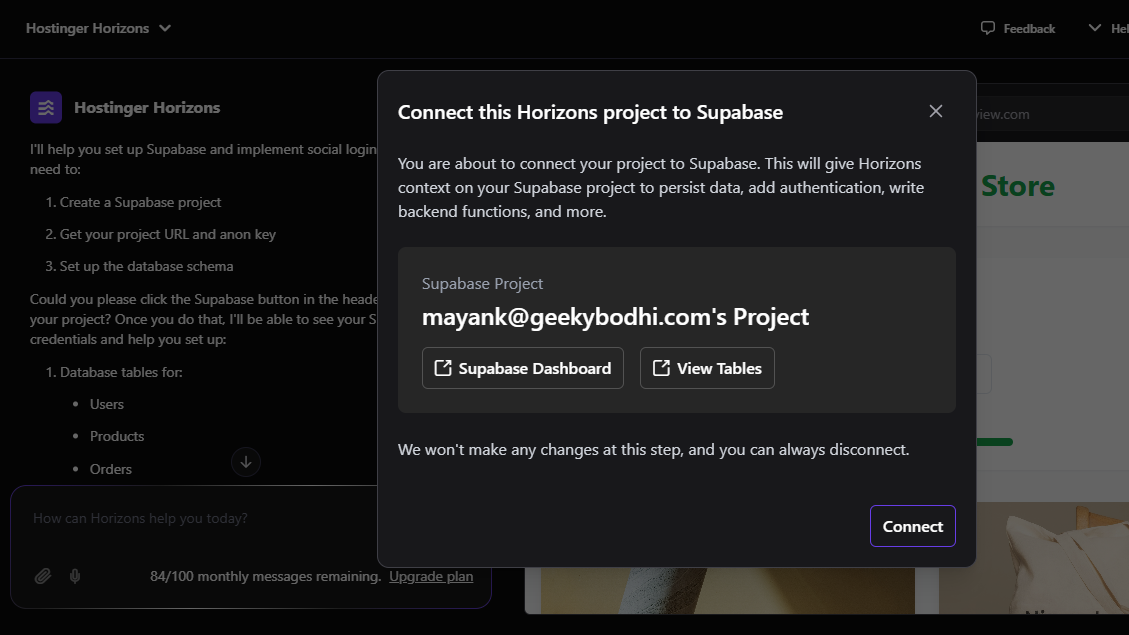Viewport: 1129px width, 635px height.
Task: Click the View Tables button
Action: [707, 368]
